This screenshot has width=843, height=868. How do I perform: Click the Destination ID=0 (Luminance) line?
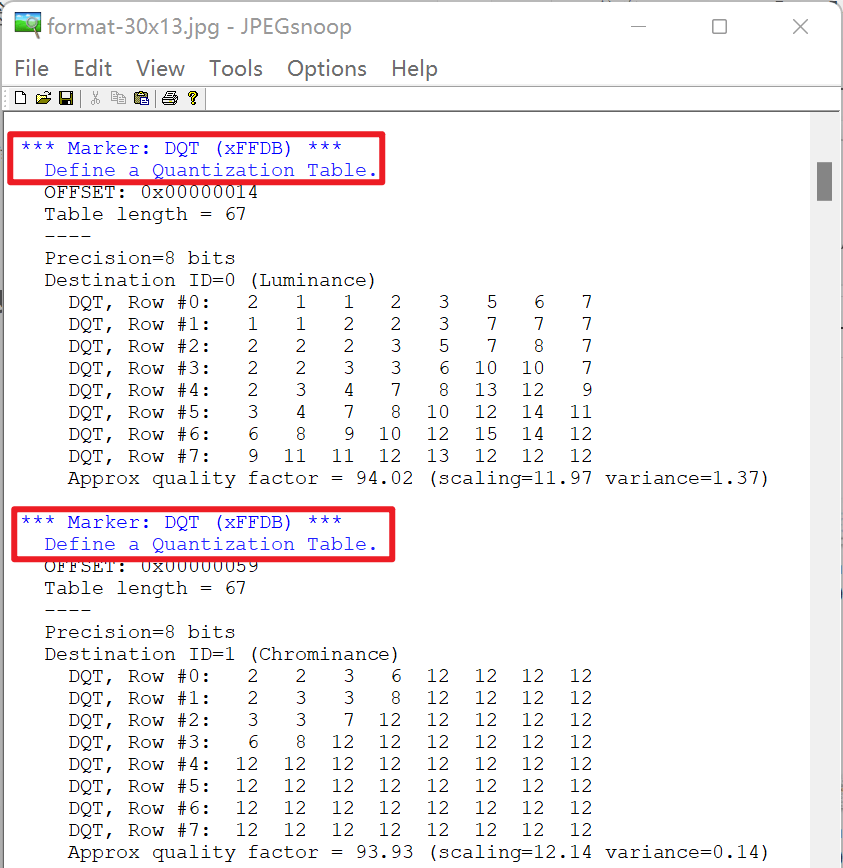[210, 280]
